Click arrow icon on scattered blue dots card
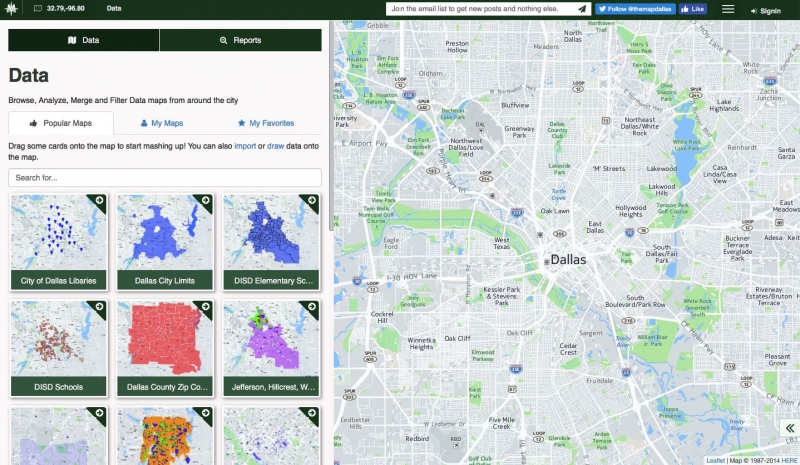The image size is (800, 465). 312,412
